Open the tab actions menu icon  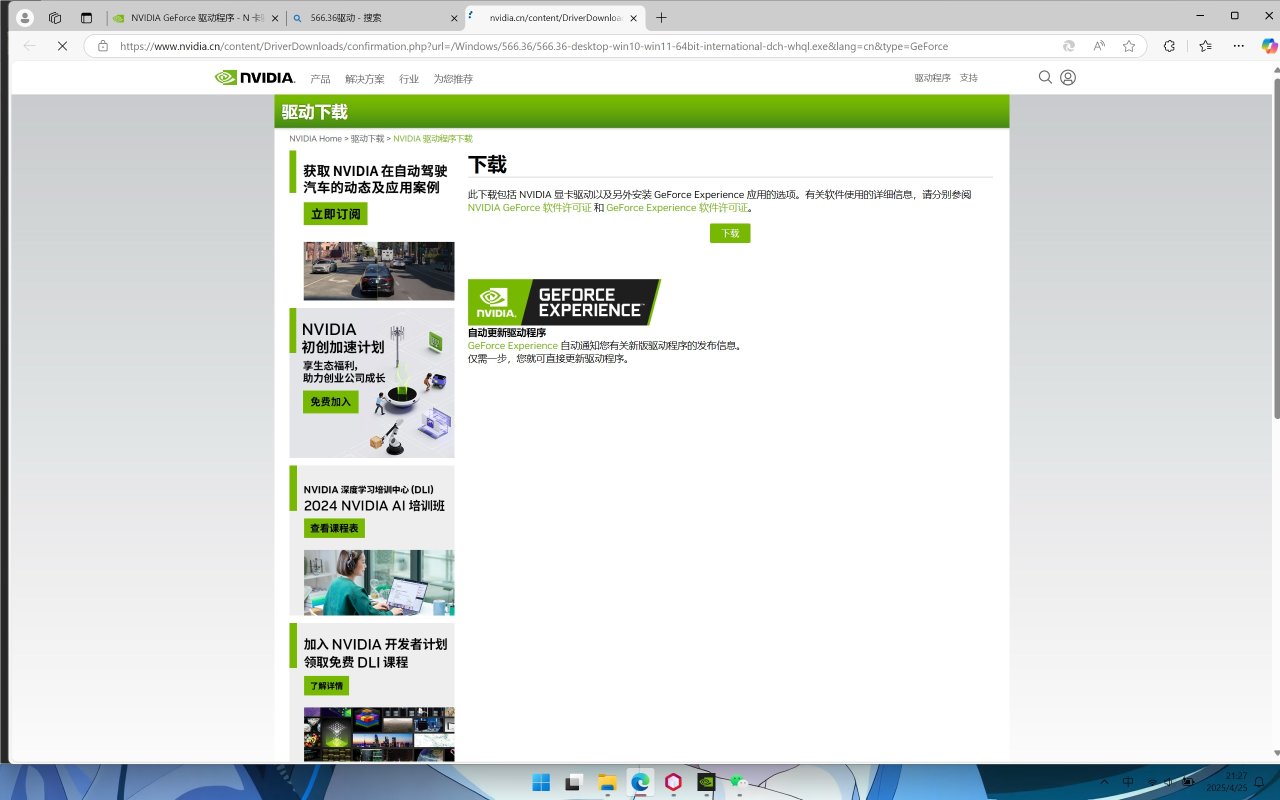click(86, 18)
